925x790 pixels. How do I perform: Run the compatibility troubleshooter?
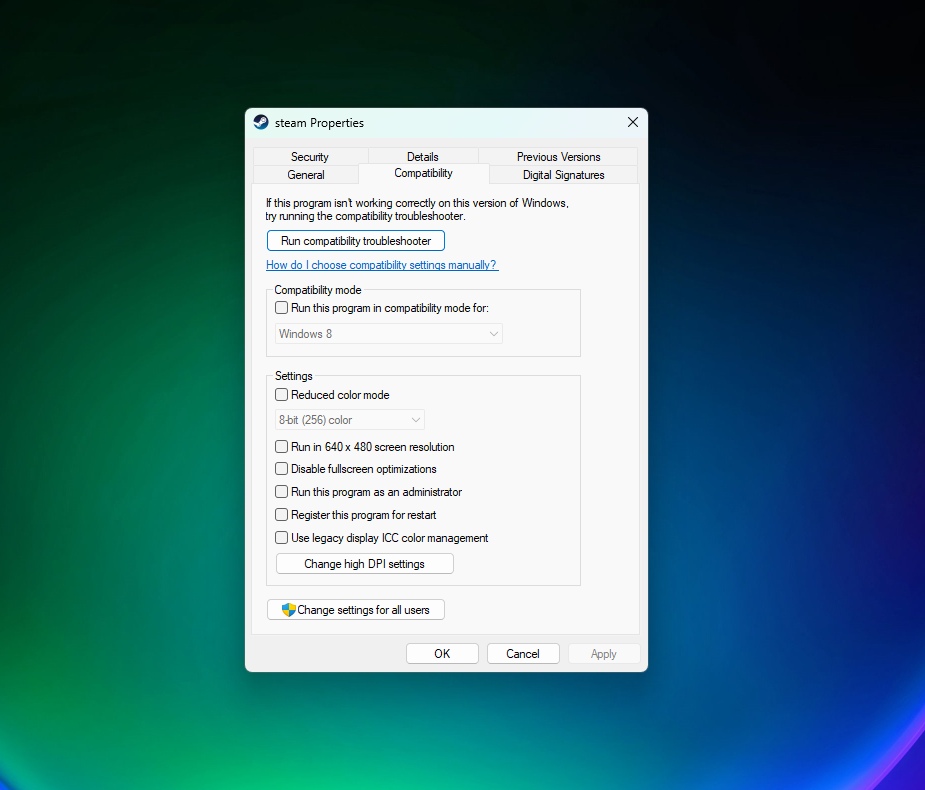tap(356, 241)
